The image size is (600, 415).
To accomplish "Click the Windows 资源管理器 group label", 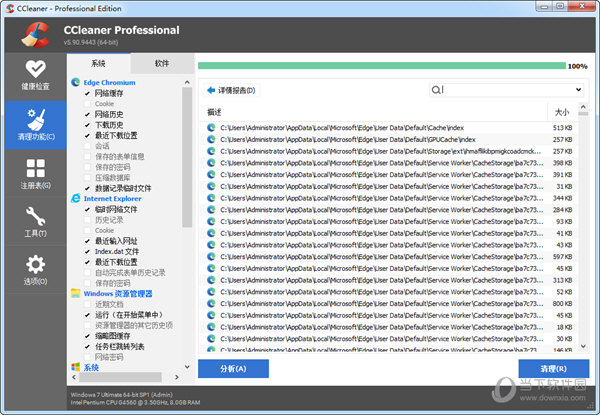I will pyautogui.click(x=118, y=294).
